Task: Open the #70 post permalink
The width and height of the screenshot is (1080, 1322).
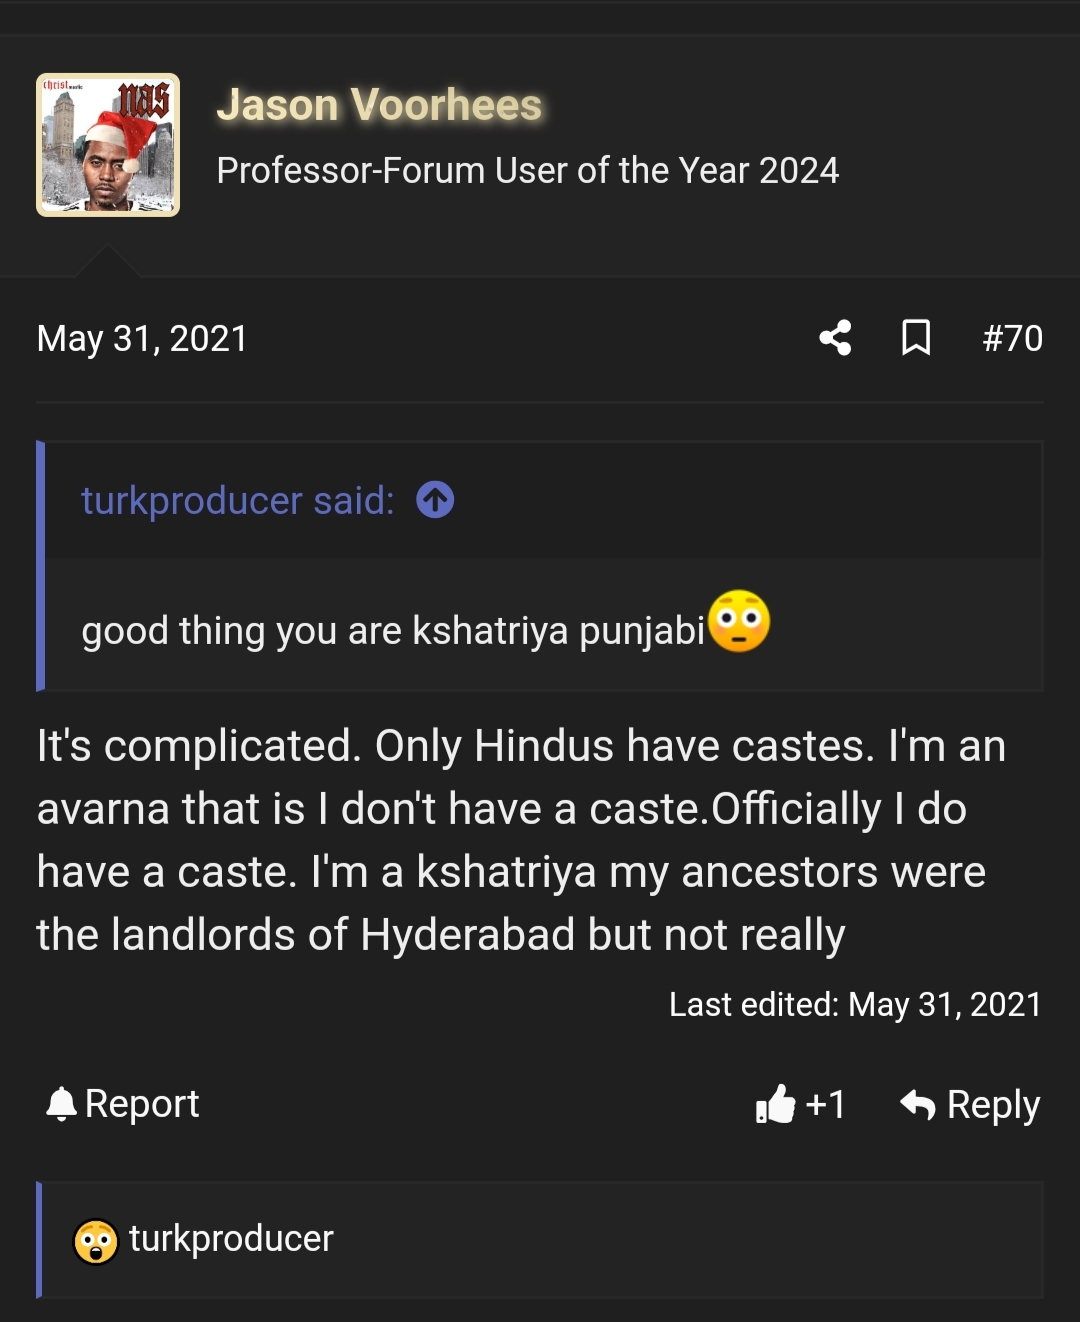Action: (1012, 338)
